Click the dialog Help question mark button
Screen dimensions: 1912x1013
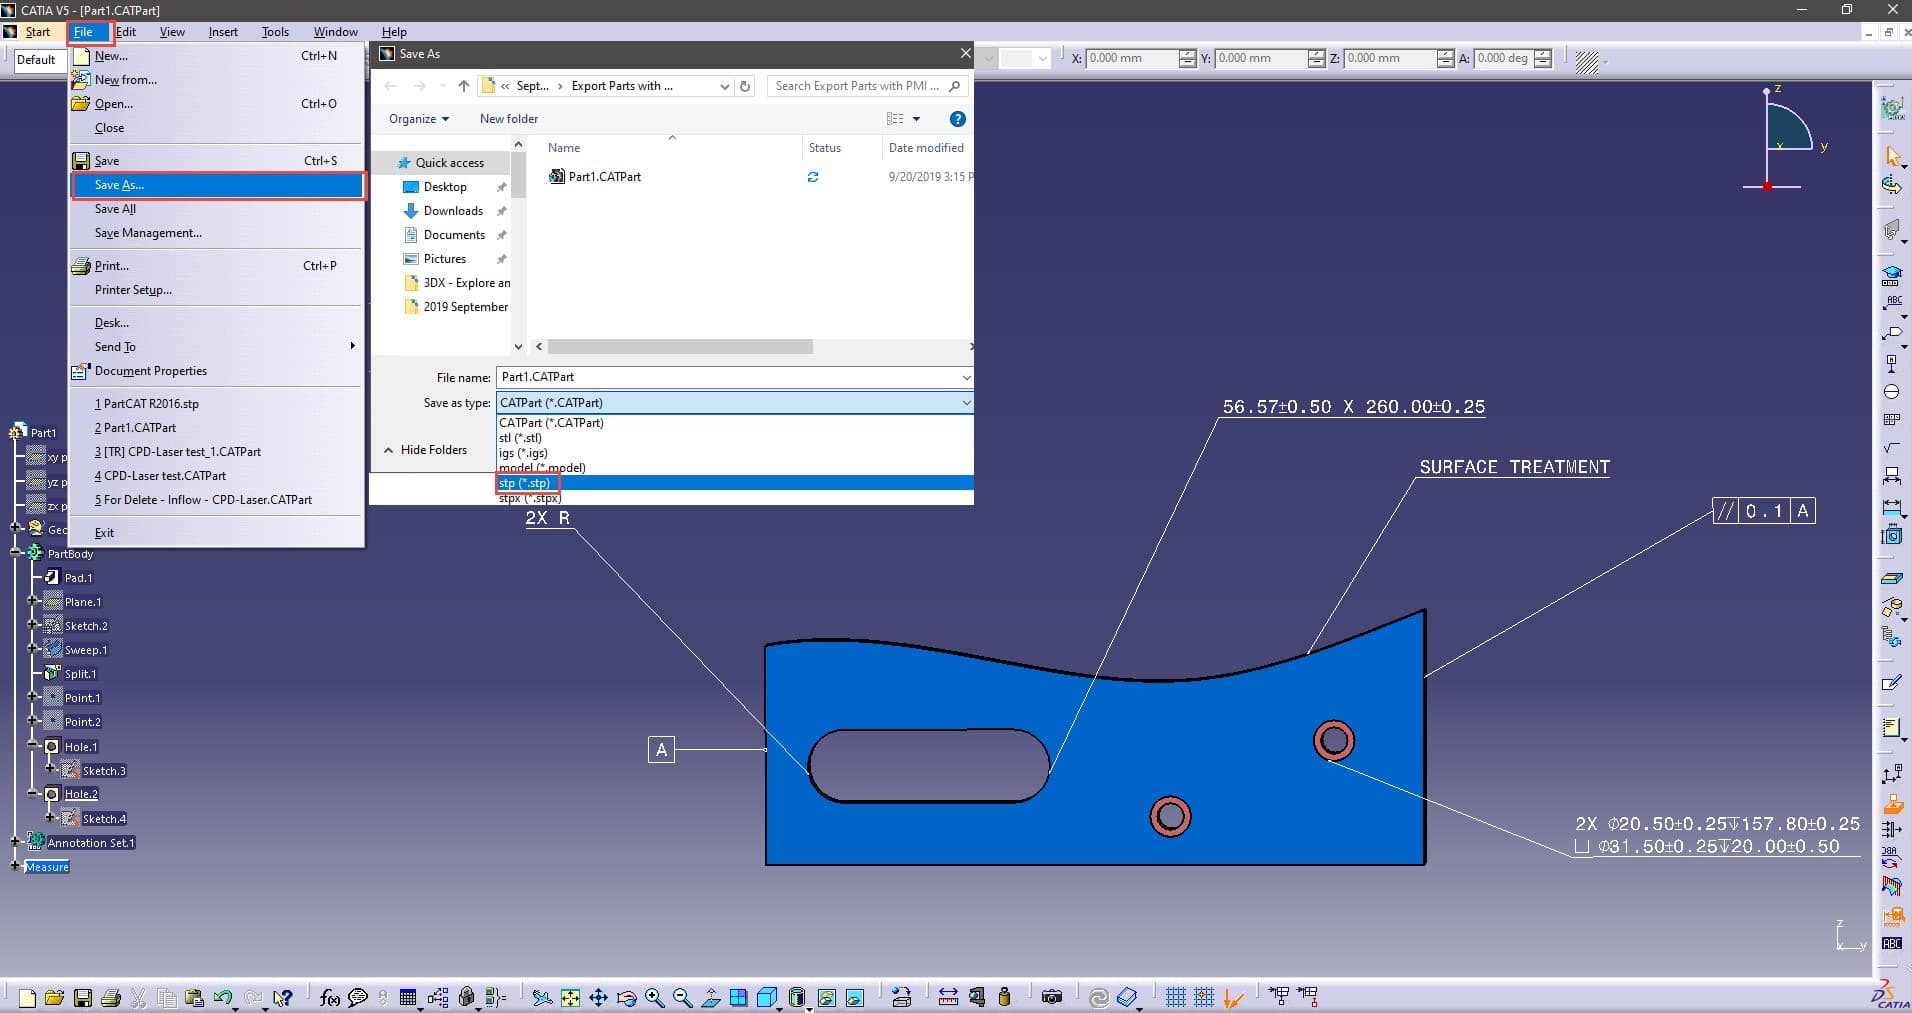(x=957, y=119)
